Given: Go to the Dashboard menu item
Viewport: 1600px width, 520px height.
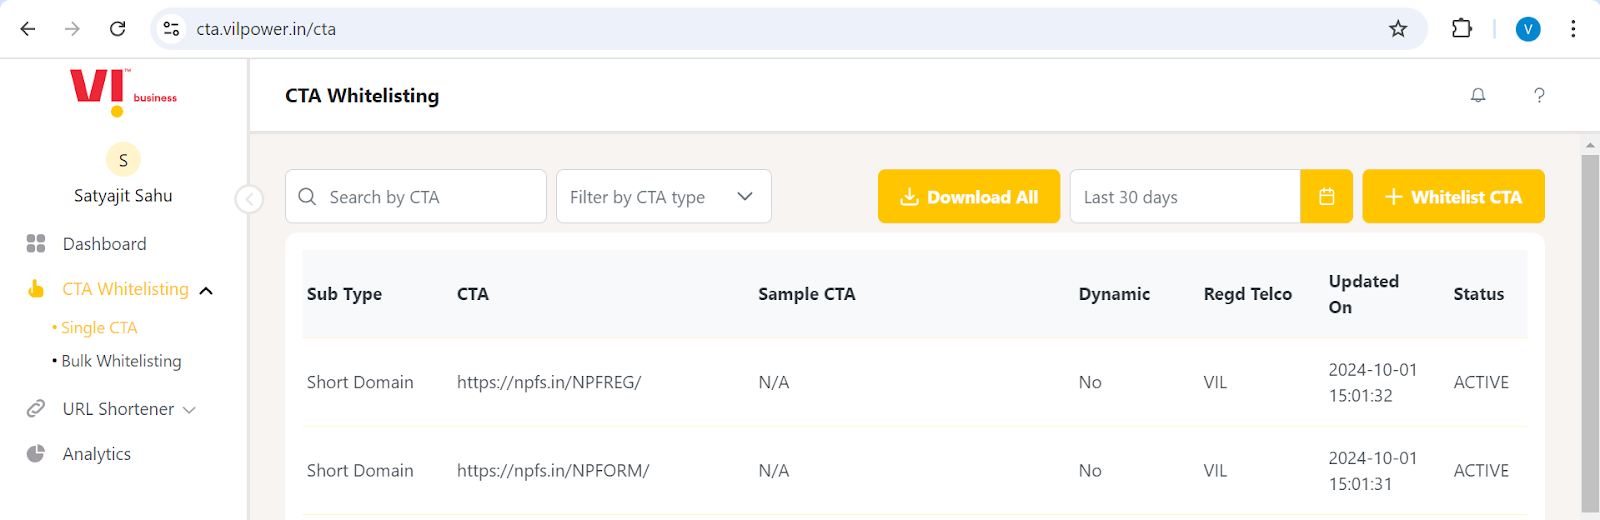Looking at the screenshot, I should tap(104, 244).
